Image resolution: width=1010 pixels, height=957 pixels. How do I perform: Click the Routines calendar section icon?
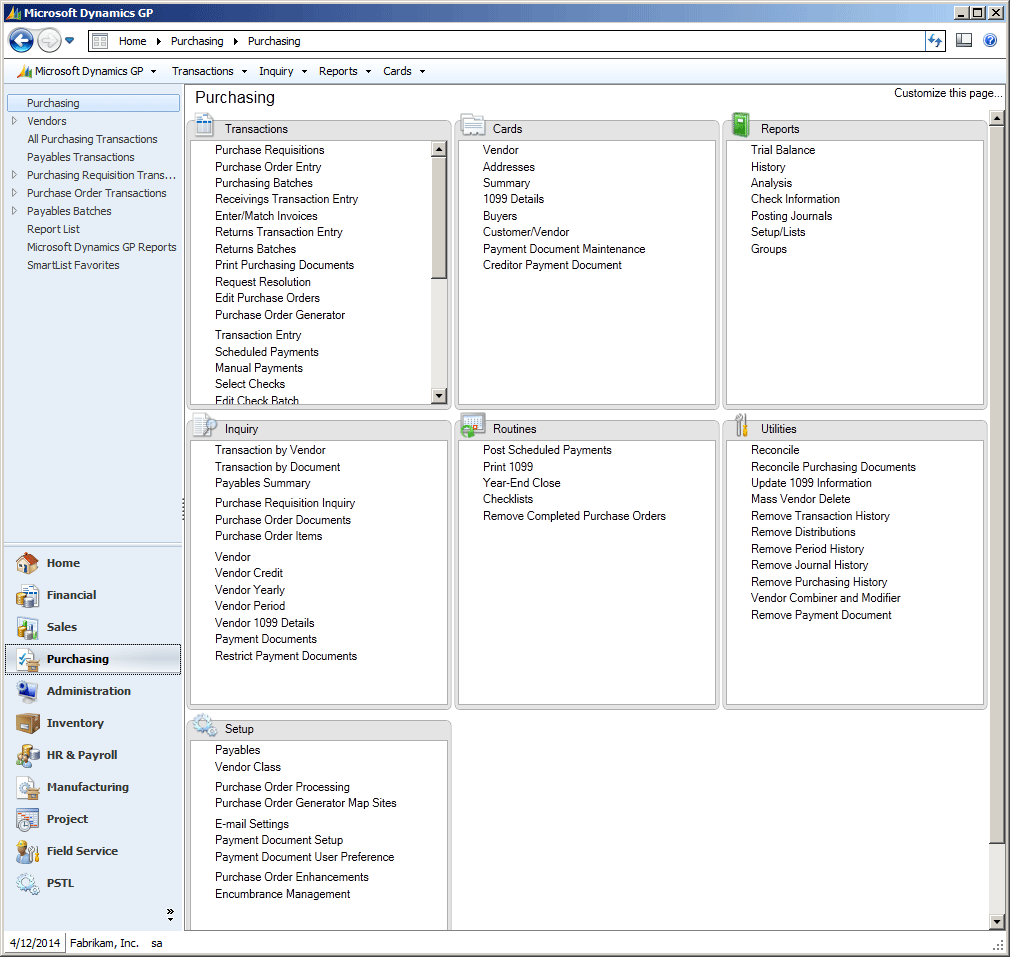(473, 425)
